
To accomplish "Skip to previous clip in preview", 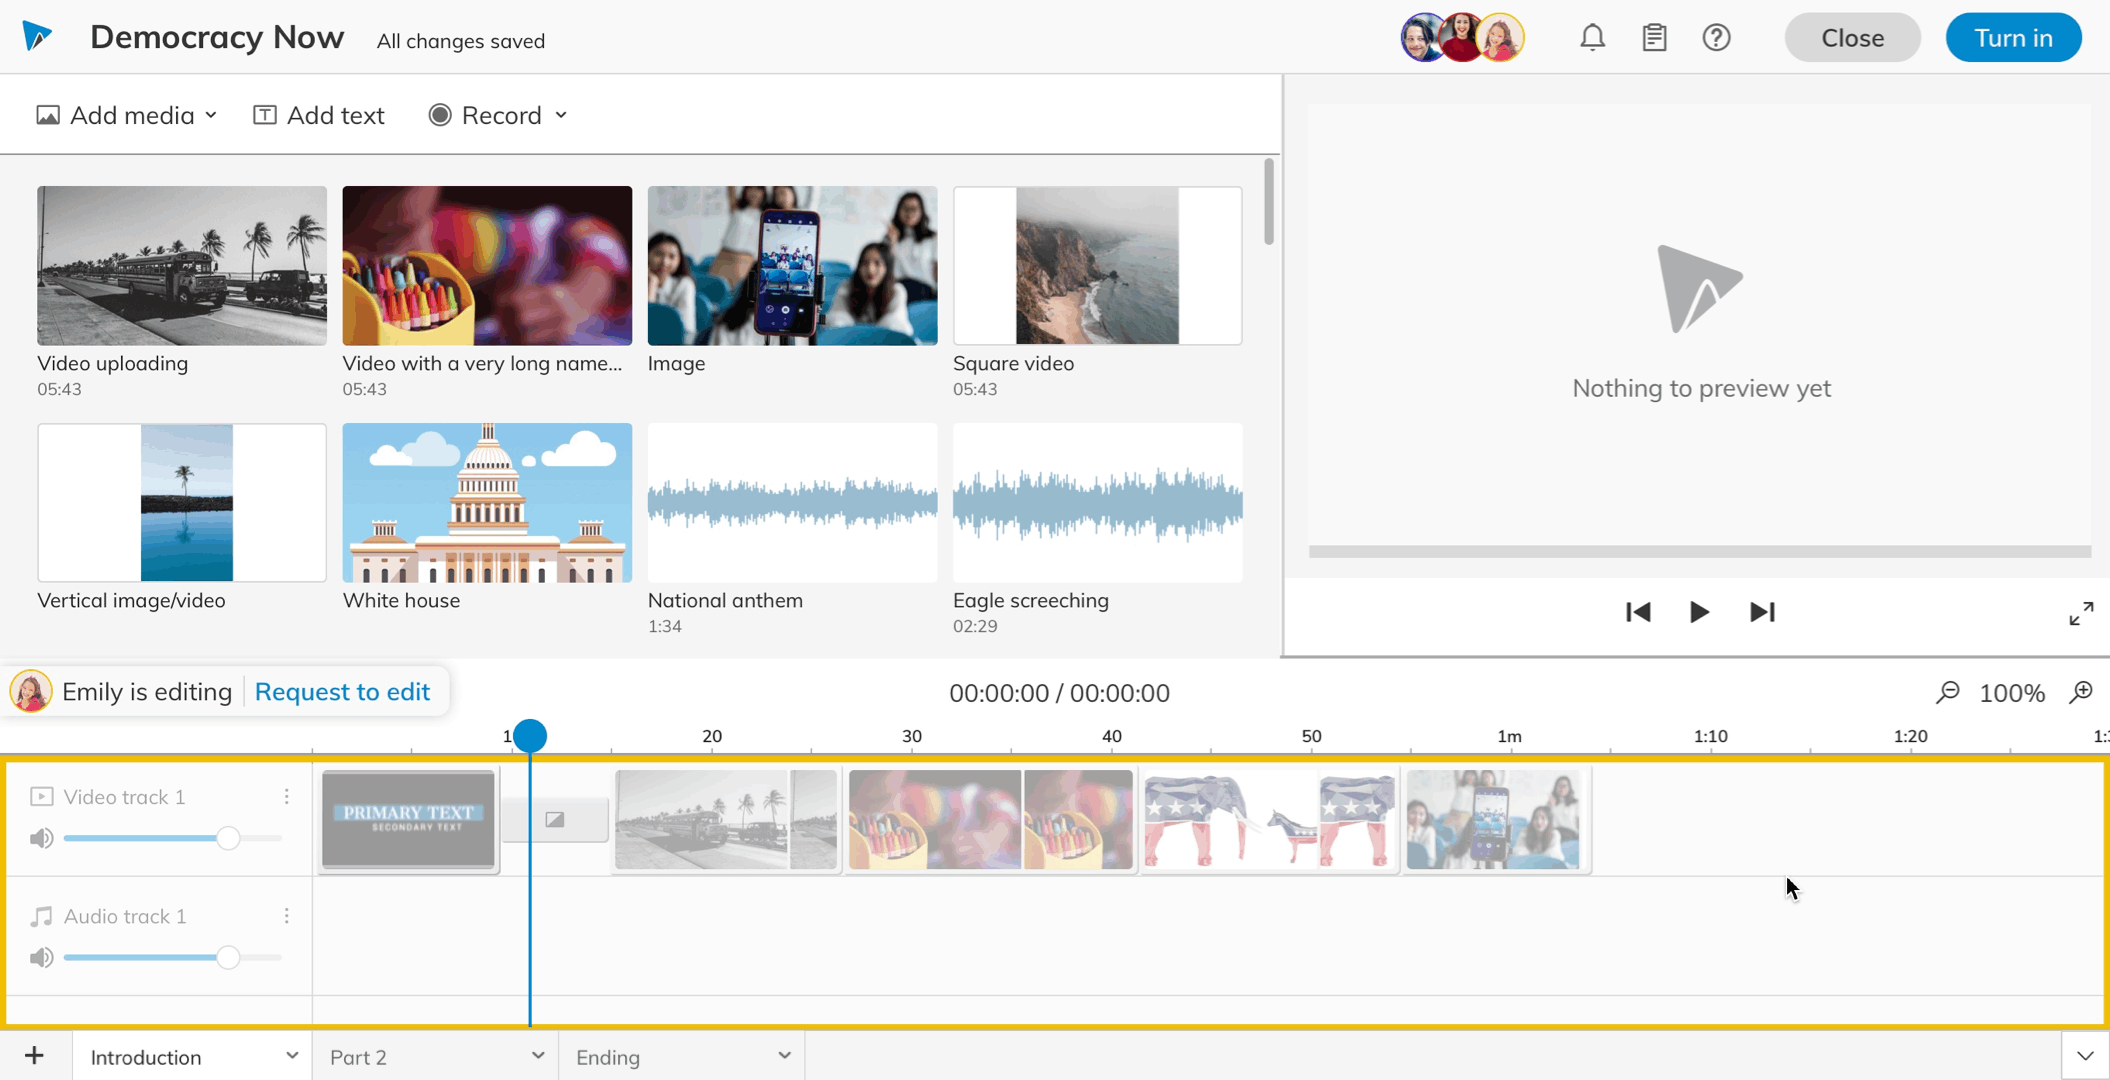I will click(1638, 612).
